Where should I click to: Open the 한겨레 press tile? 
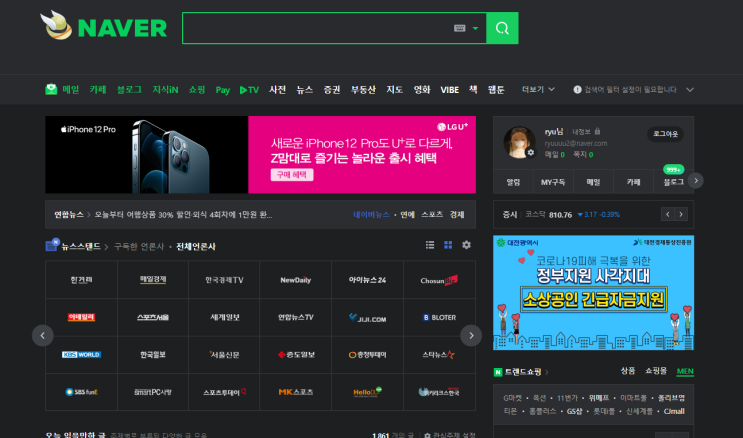click(82, 280)
